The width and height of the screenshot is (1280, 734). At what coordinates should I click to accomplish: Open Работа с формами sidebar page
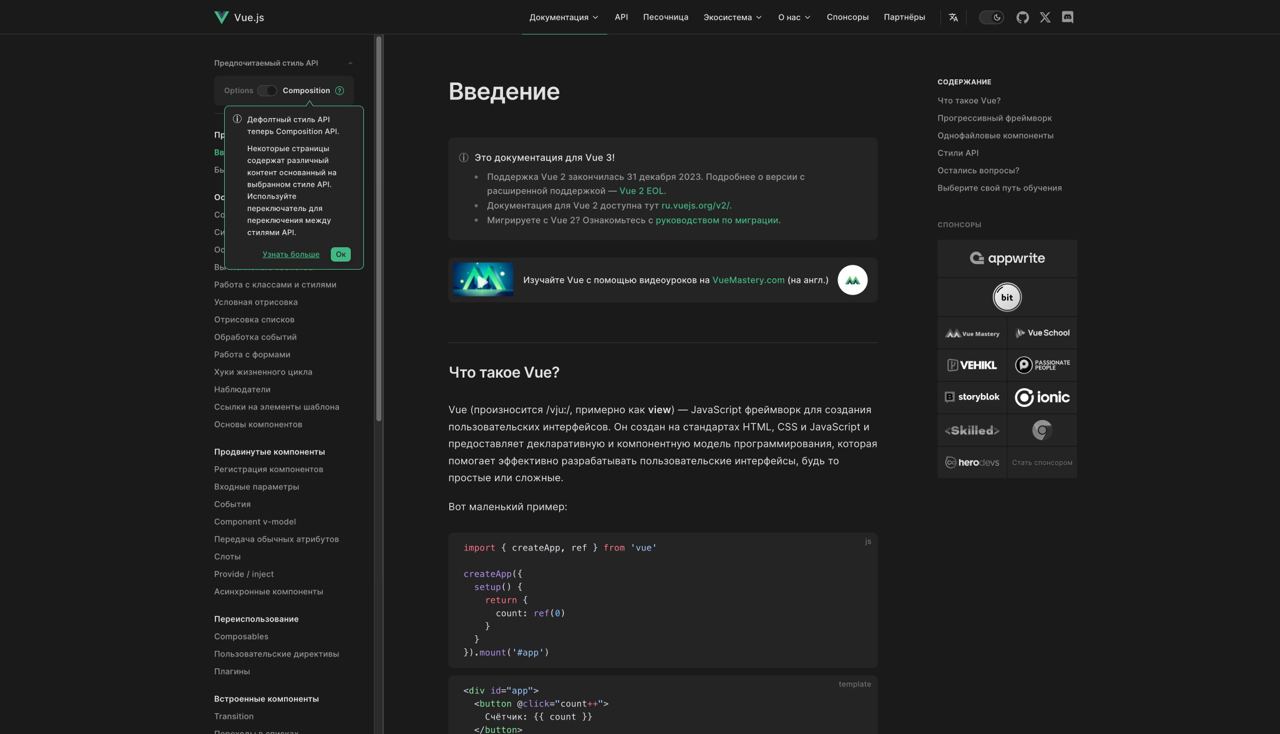coord(252,355)
